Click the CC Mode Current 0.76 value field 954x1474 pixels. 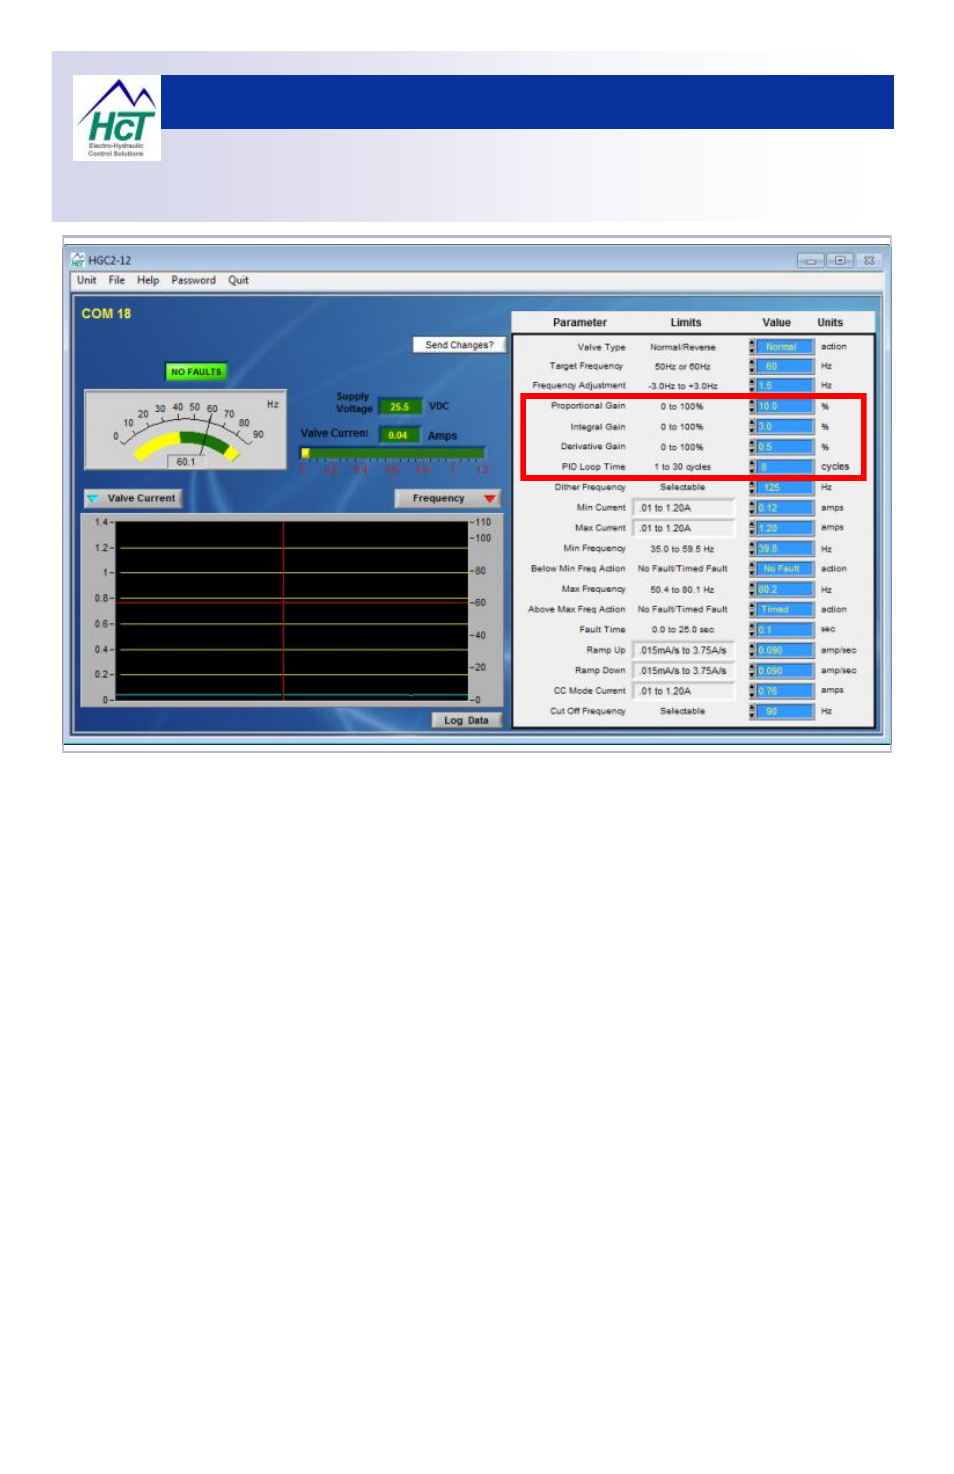pos(785,691)
